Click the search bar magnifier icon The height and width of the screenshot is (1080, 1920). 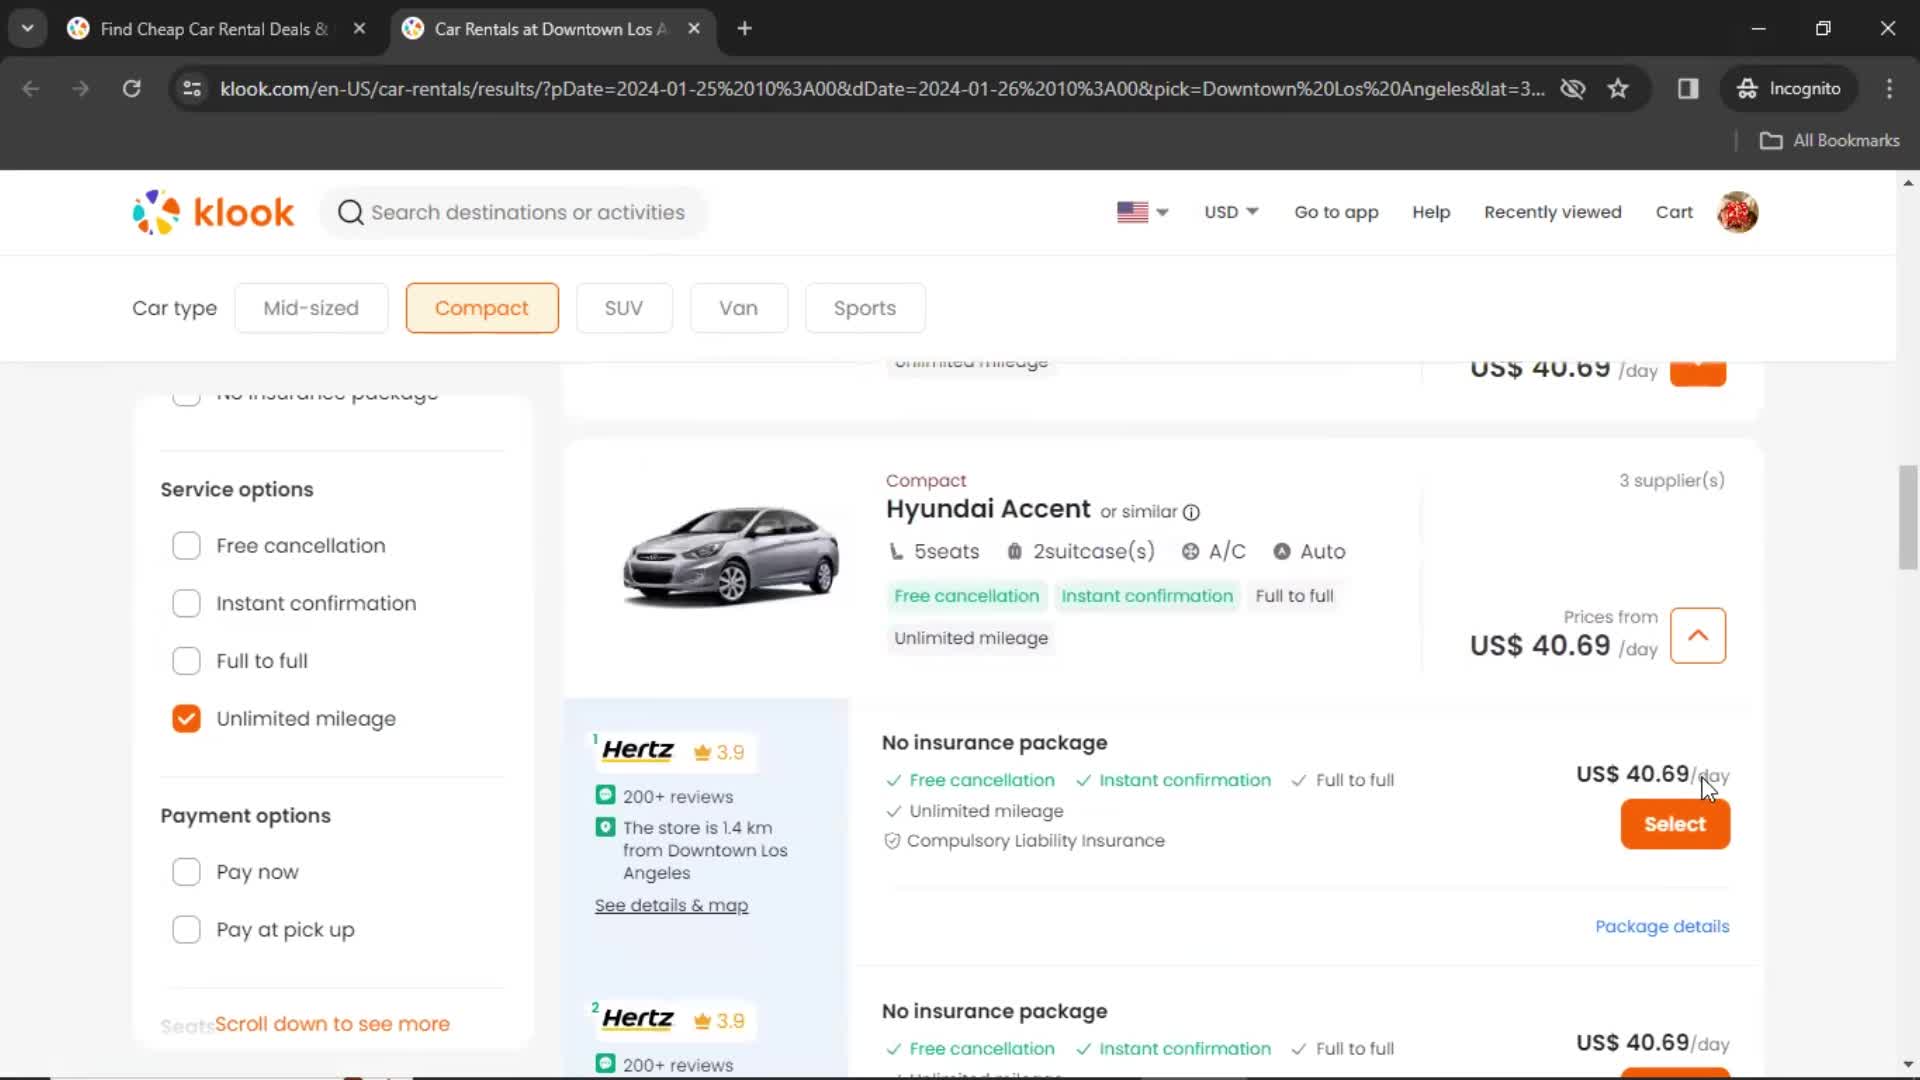(351, 212)
